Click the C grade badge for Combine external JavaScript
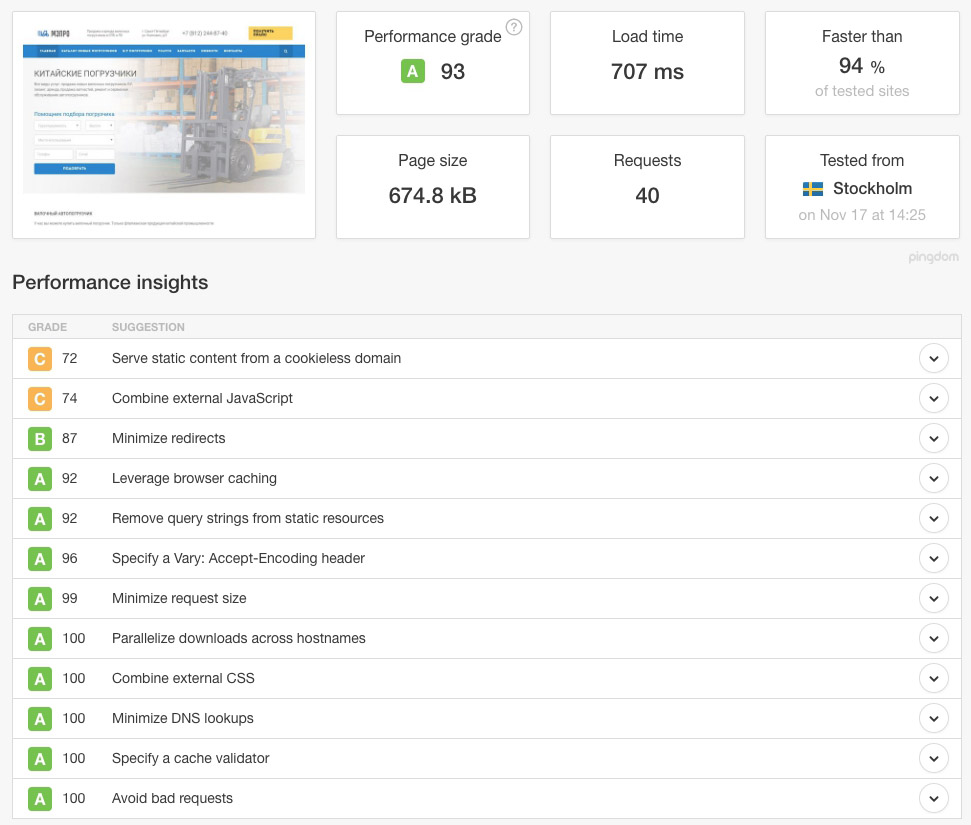The height and width of the screenshot is (825, 971). tap(40, 399)
